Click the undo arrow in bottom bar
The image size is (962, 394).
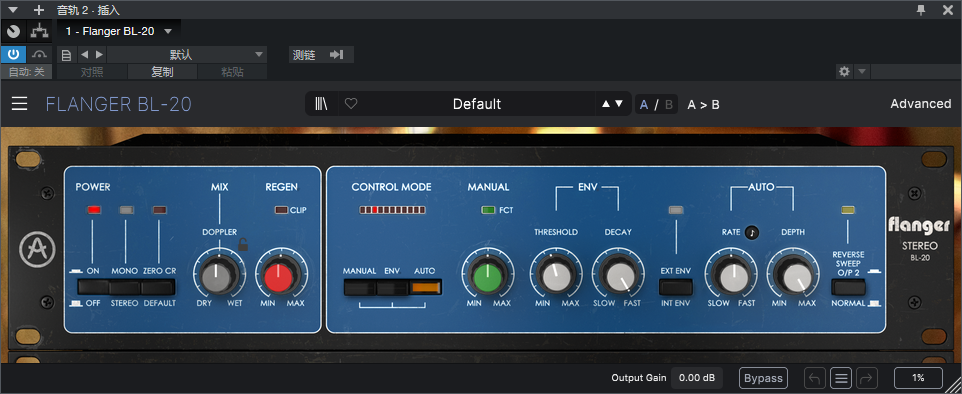[814, 378]
